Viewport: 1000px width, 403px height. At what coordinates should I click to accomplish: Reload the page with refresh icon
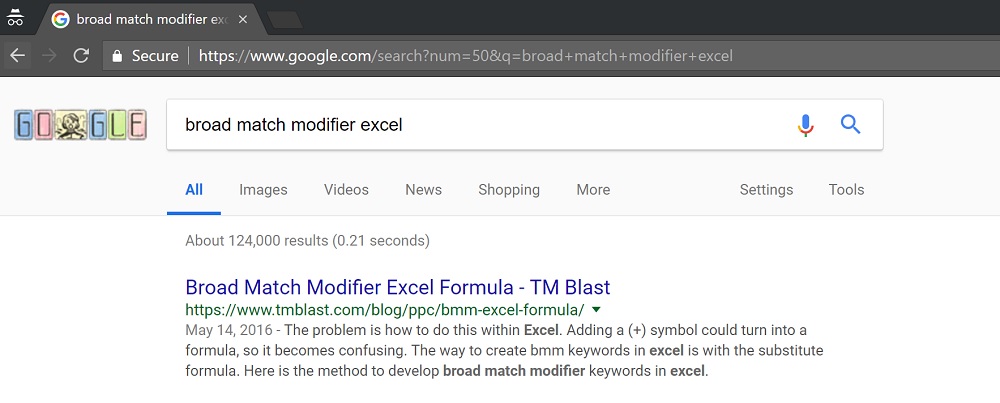pyautogui.click(x=81, y=55)
